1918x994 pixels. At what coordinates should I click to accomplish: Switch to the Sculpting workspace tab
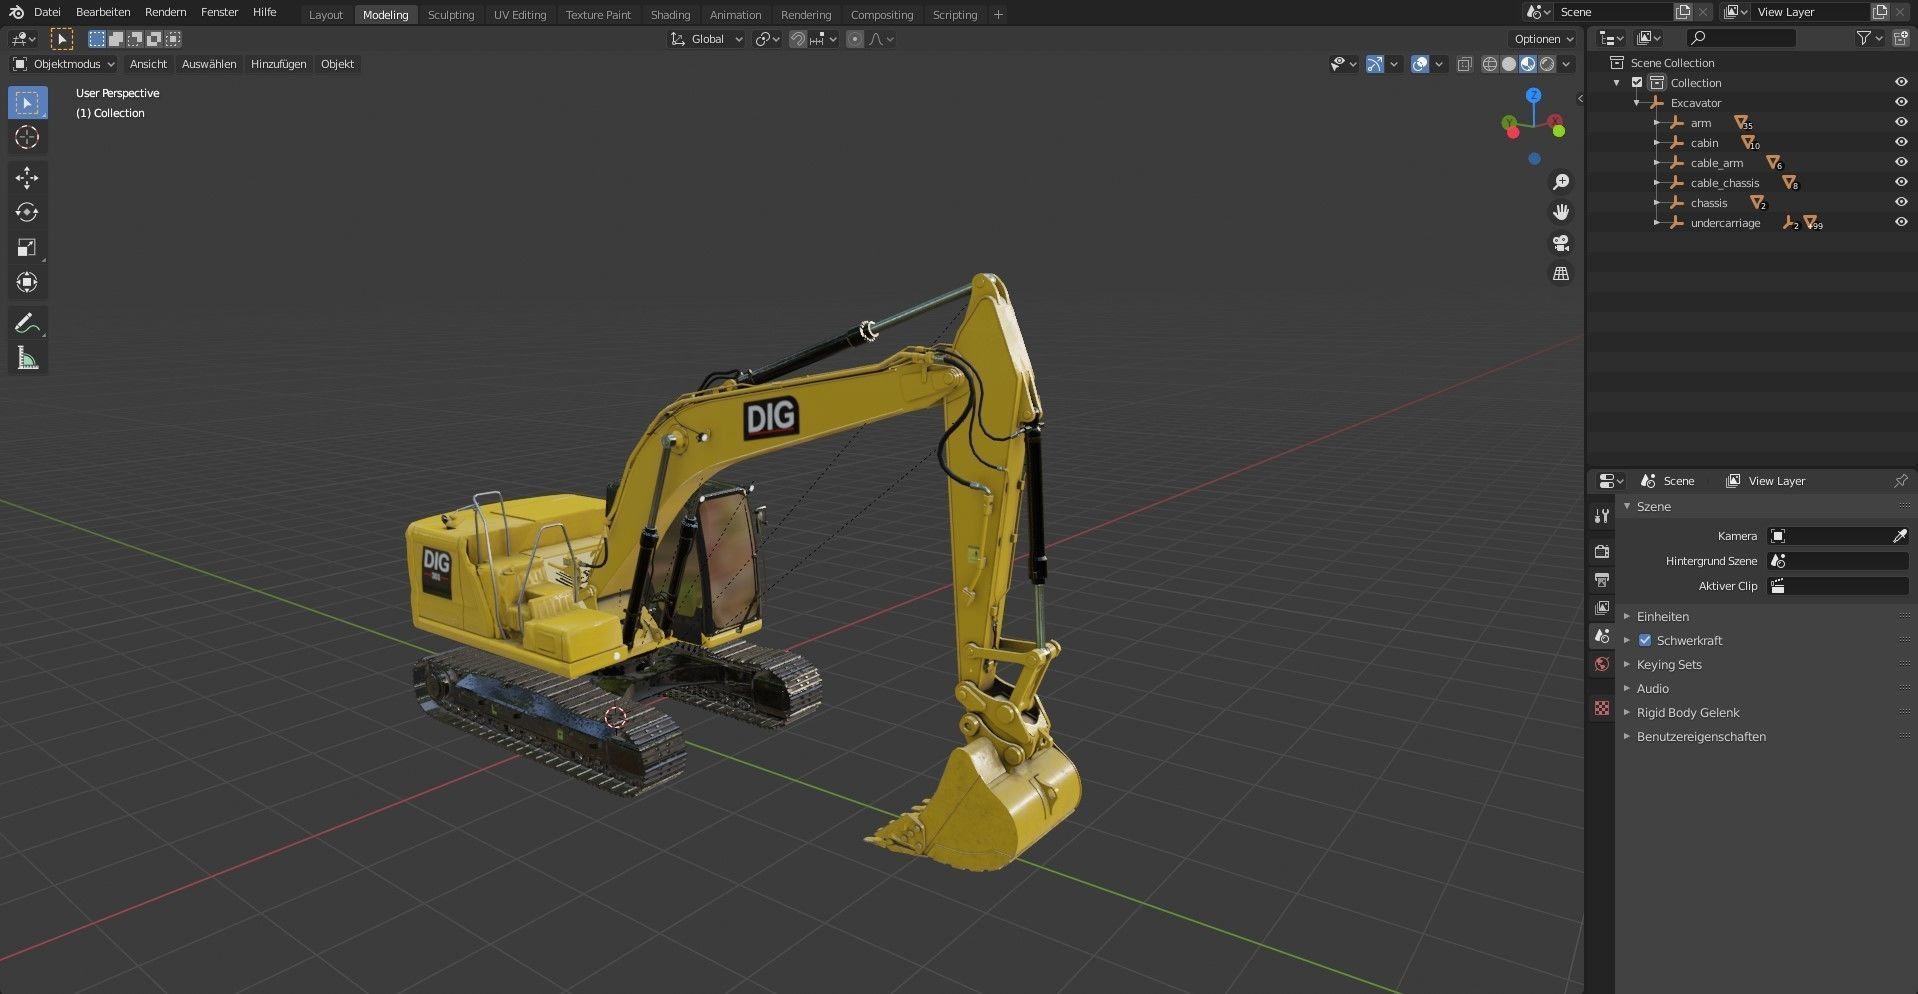point(451,15)
